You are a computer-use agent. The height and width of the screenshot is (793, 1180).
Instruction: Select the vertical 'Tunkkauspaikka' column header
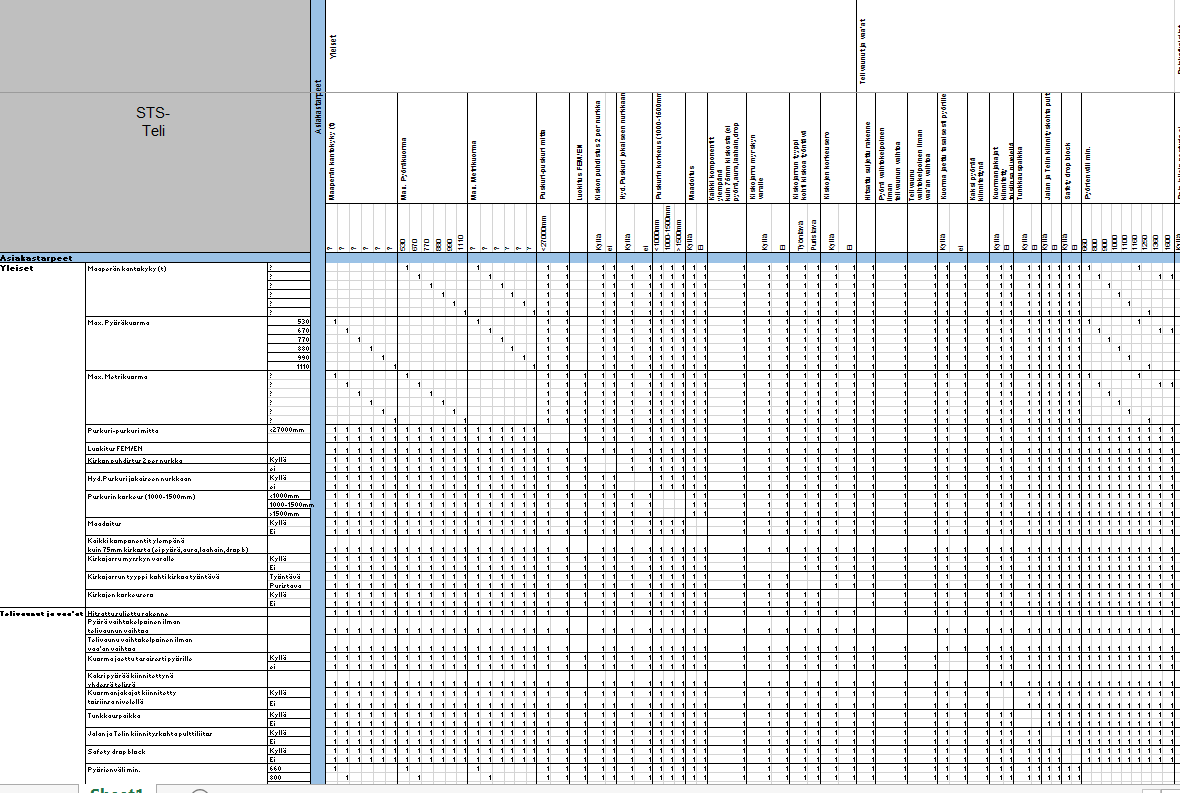click(1020, 172)
